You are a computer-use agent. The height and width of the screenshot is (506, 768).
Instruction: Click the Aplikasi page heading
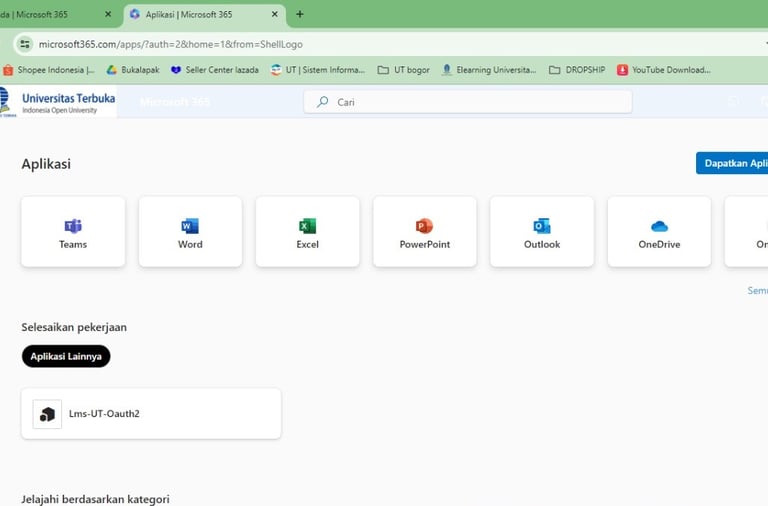pyautogui.click(x=46, y=164)
